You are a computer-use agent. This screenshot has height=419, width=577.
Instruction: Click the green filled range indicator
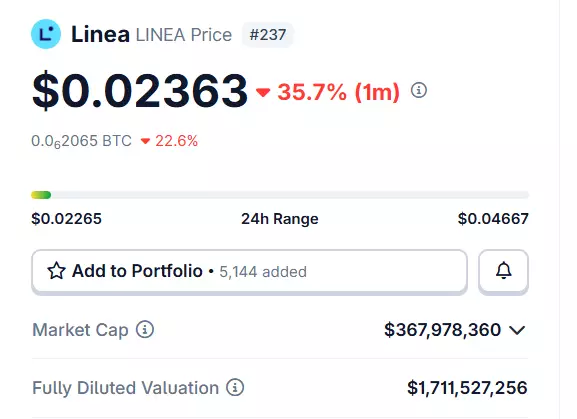point(41,195)
